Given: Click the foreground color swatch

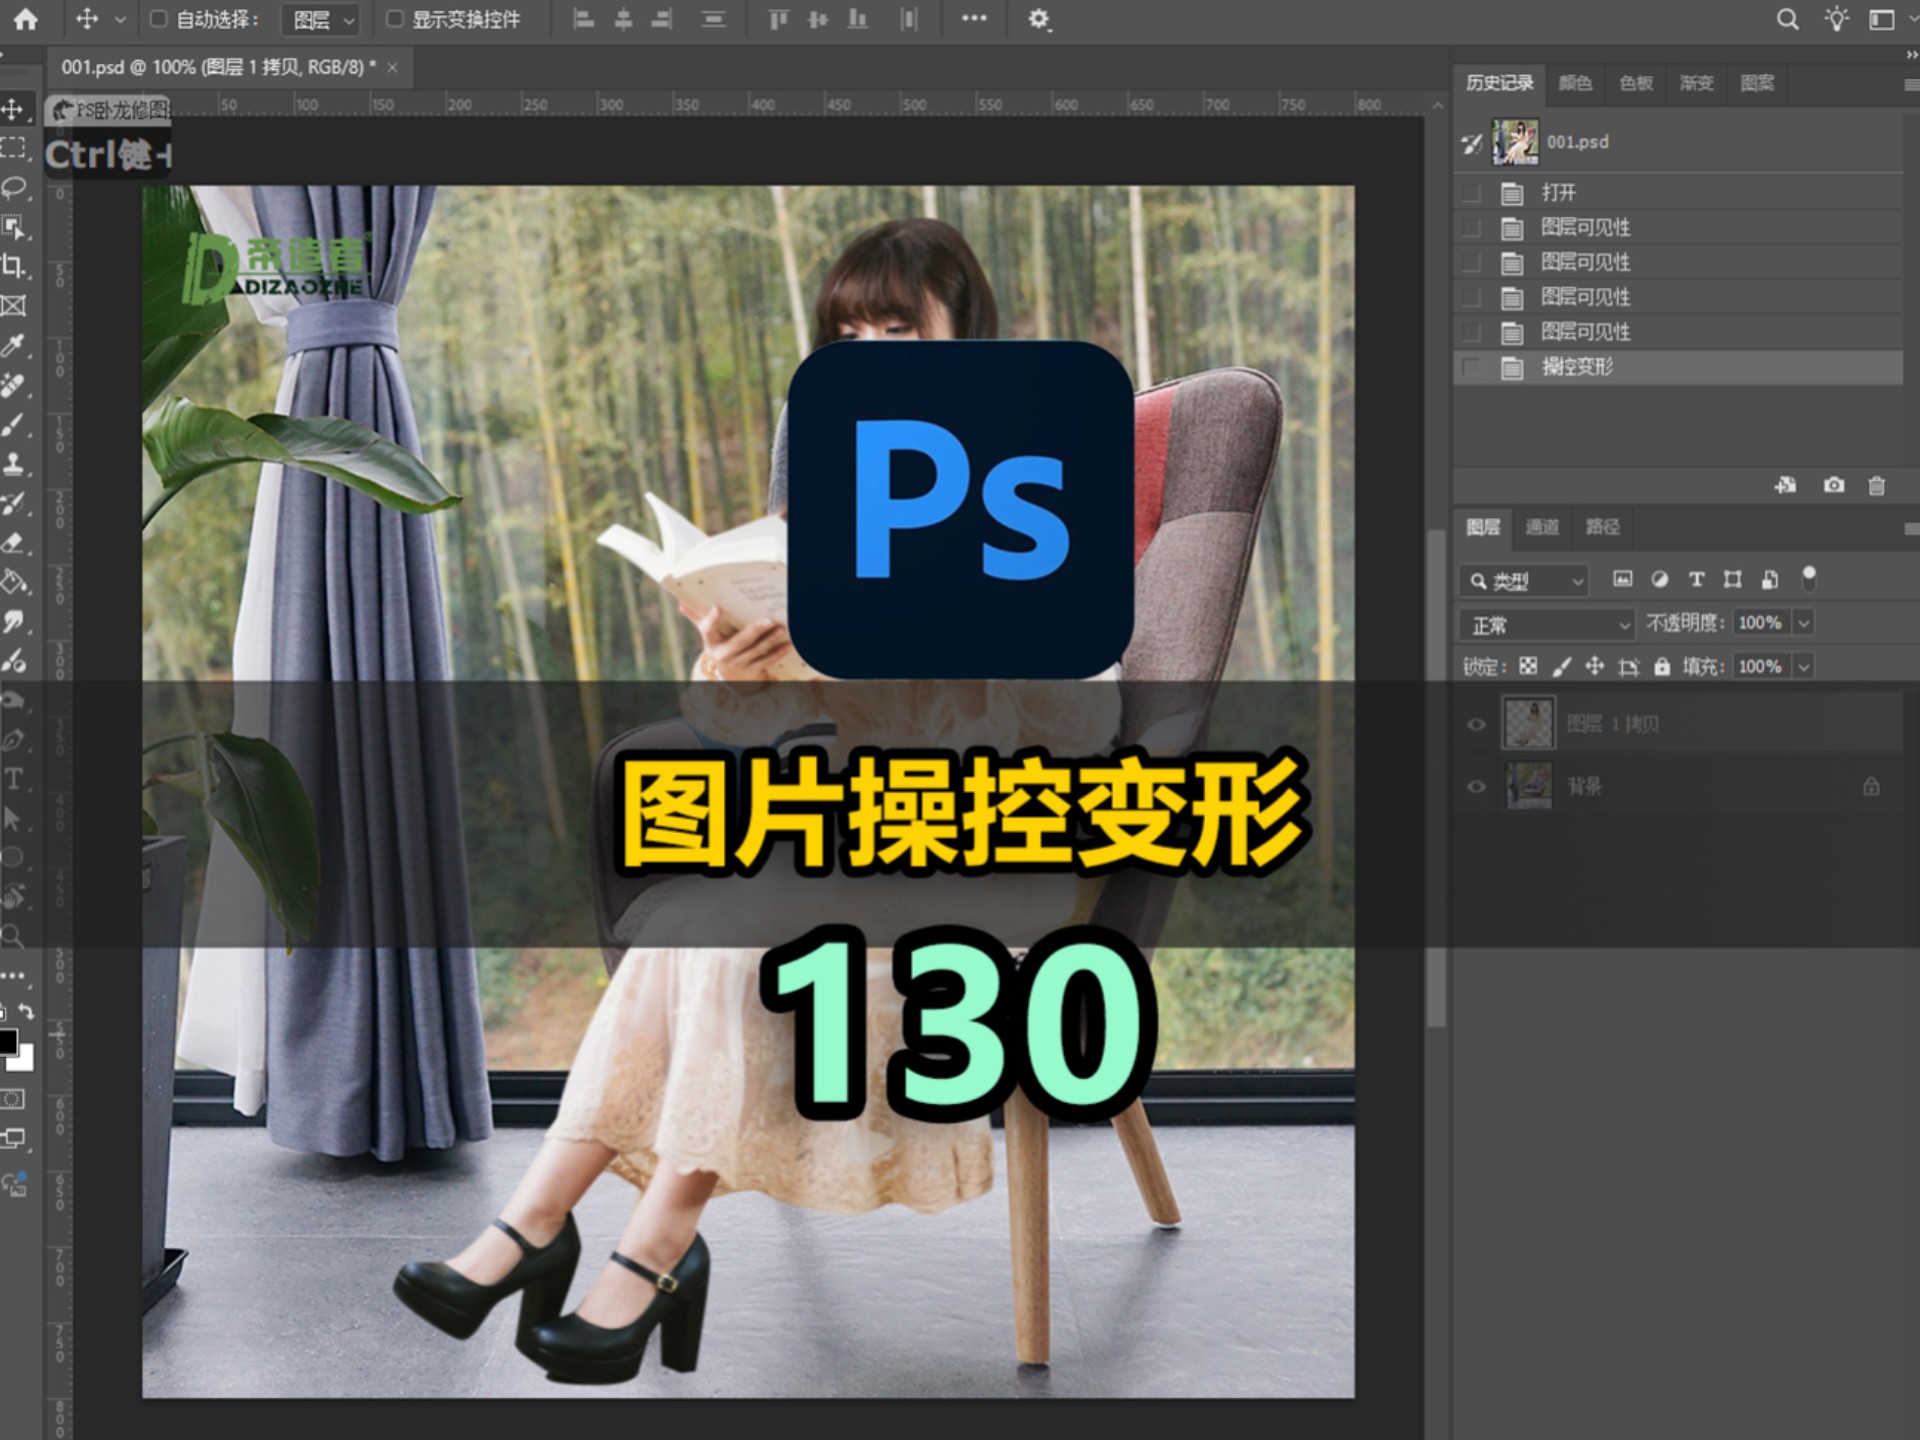Looking at the screenshot, I should click(7, 1041).
